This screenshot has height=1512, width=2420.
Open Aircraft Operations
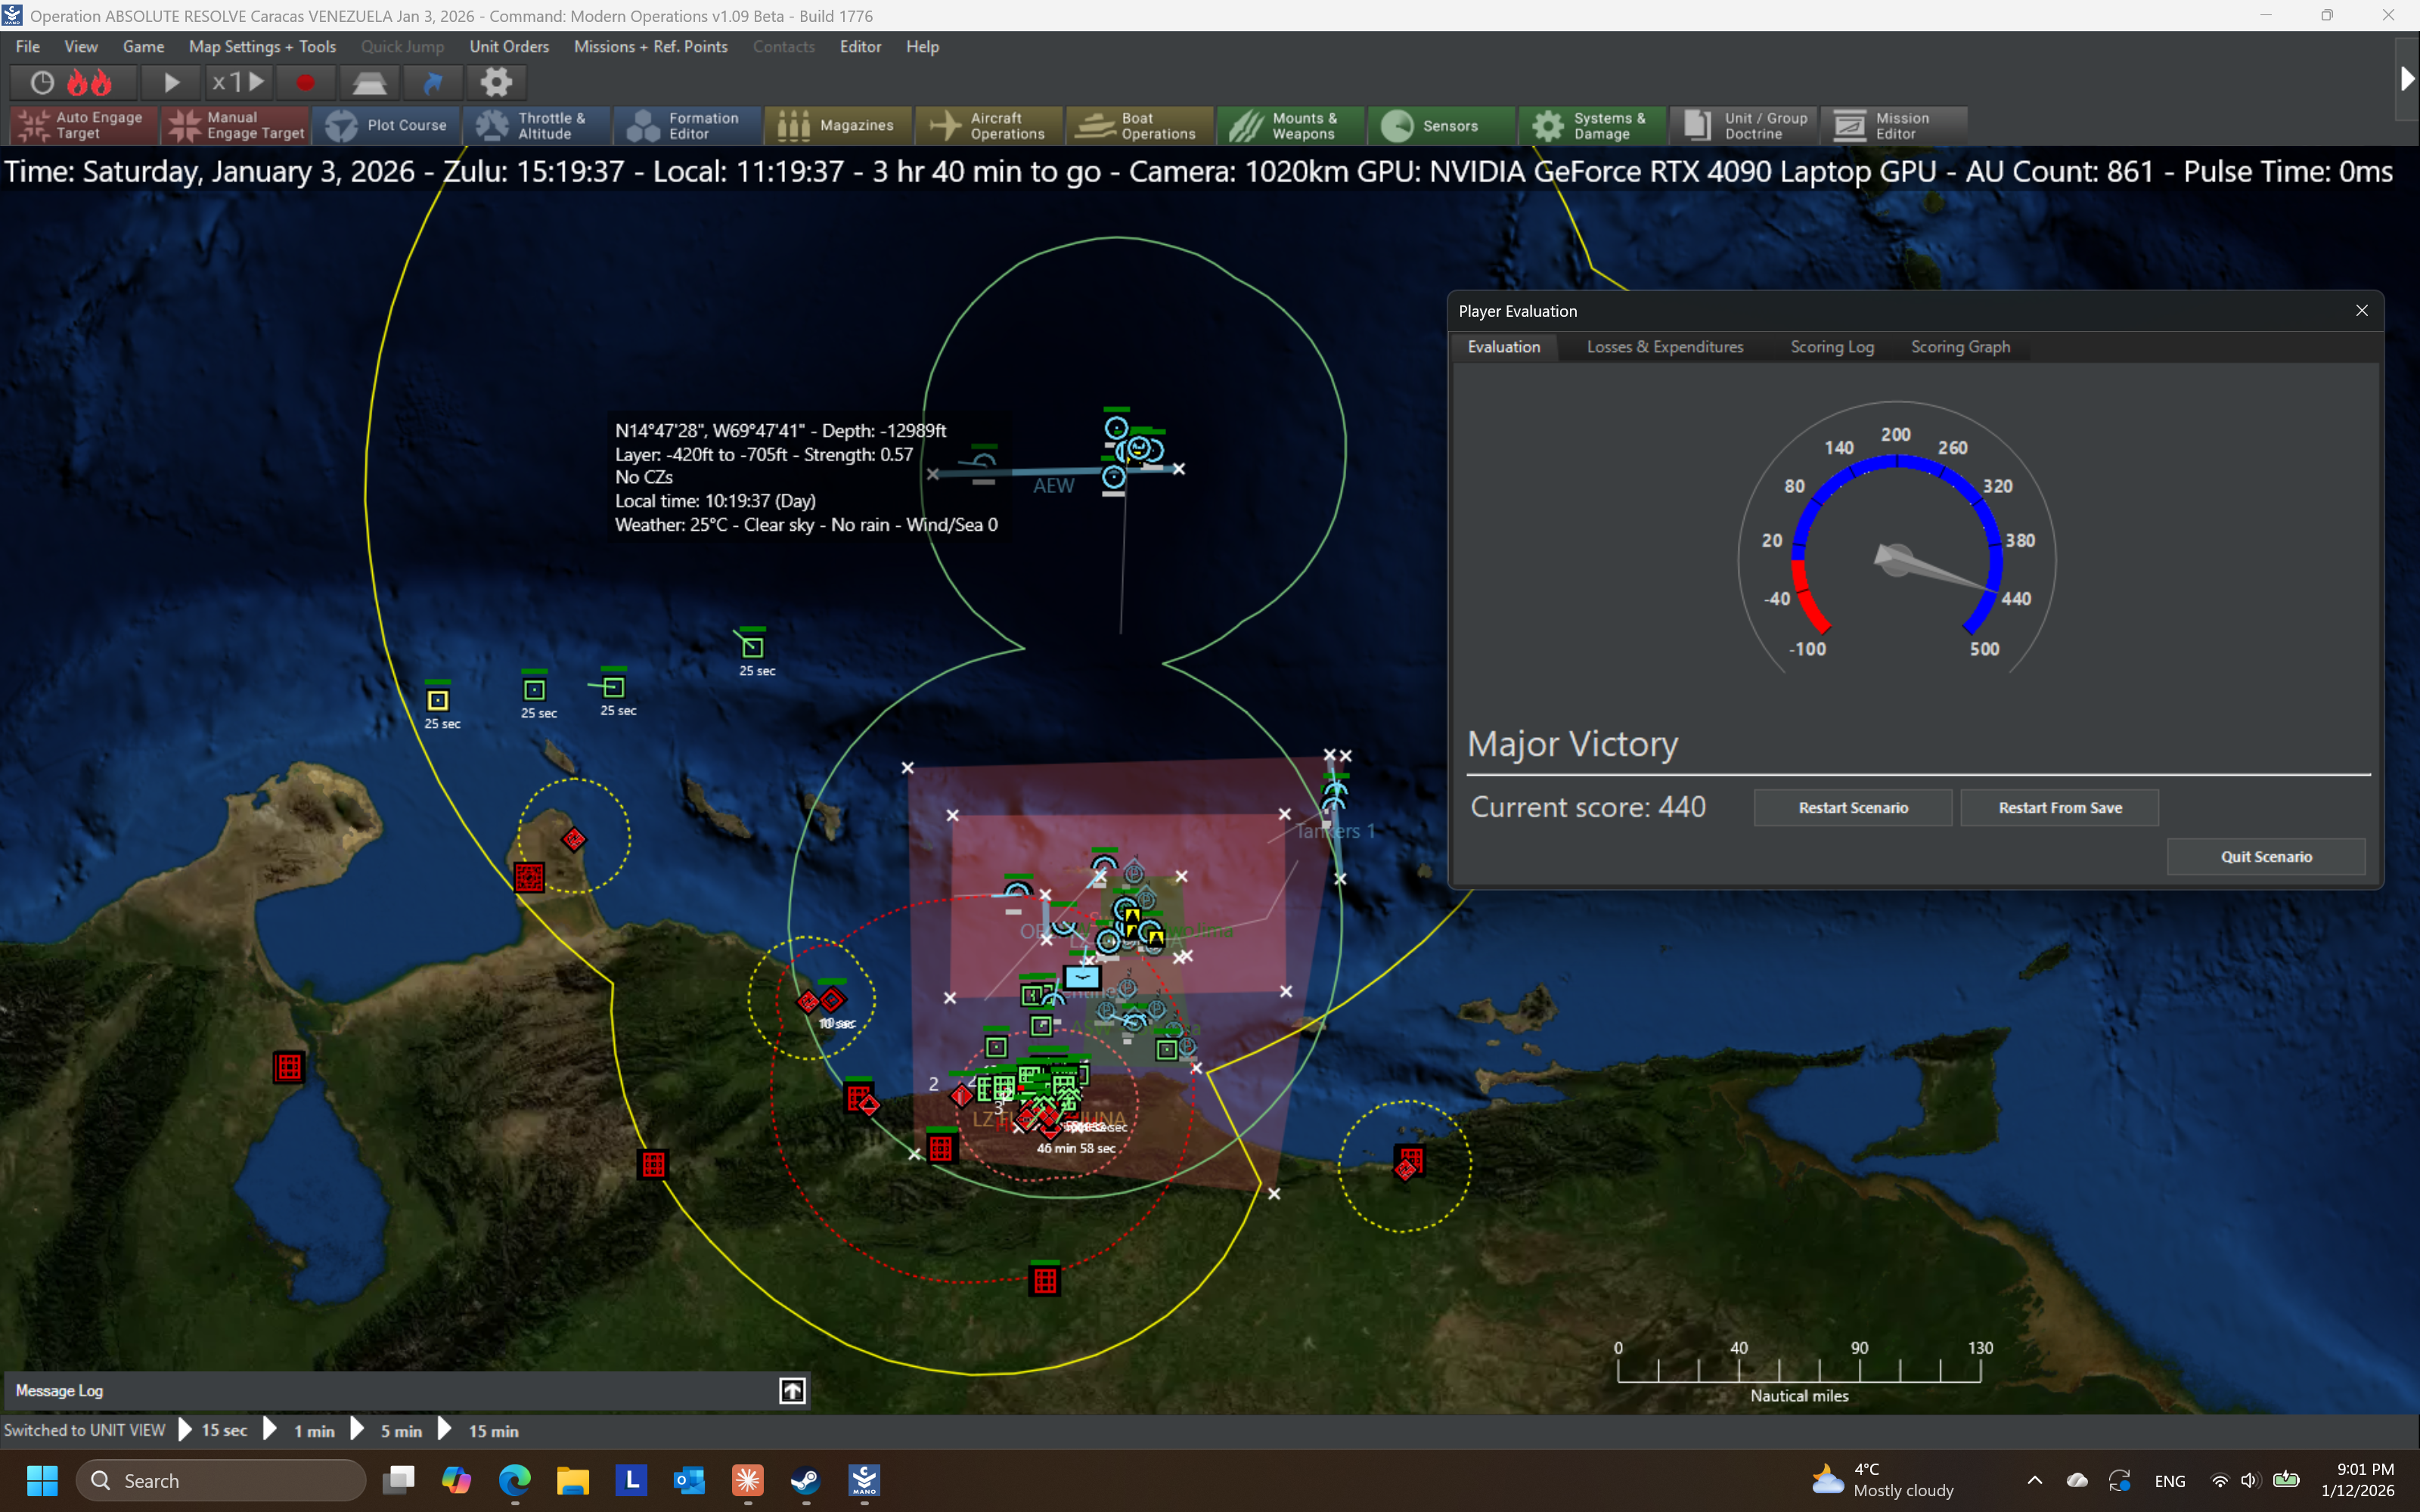(x=989, y=125)
